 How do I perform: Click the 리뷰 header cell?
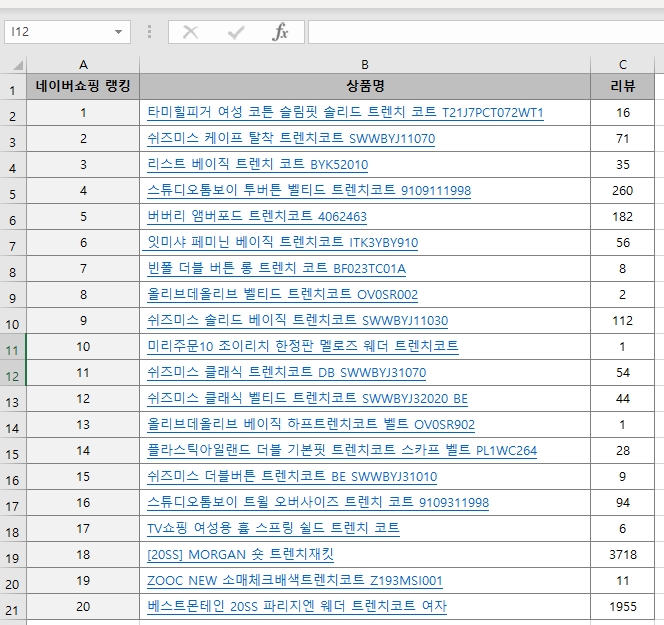pyautogui.click(x=622, y=86)
